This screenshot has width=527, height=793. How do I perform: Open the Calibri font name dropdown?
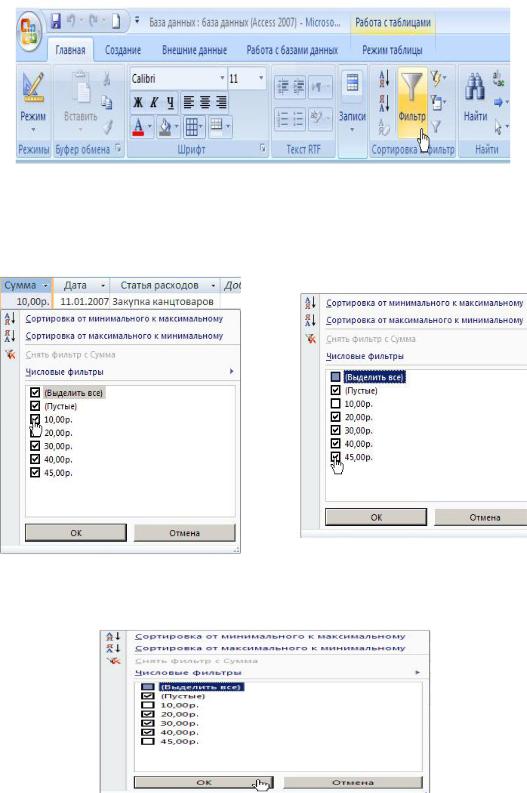coord(222,78)
